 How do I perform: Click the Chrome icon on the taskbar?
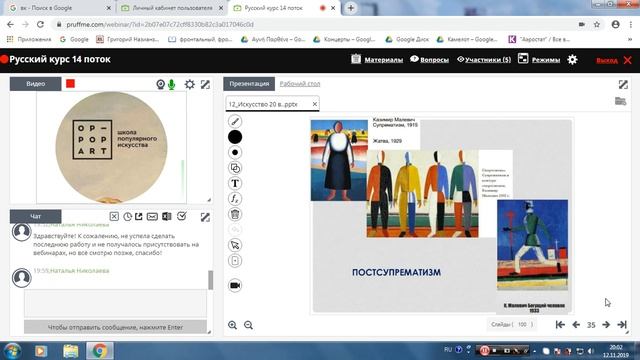(100, 351)
